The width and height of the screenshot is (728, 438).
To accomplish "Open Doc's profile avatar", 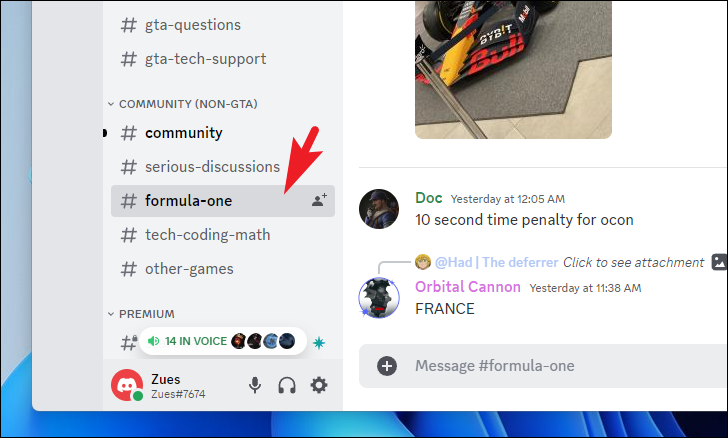I will [379, 209].
